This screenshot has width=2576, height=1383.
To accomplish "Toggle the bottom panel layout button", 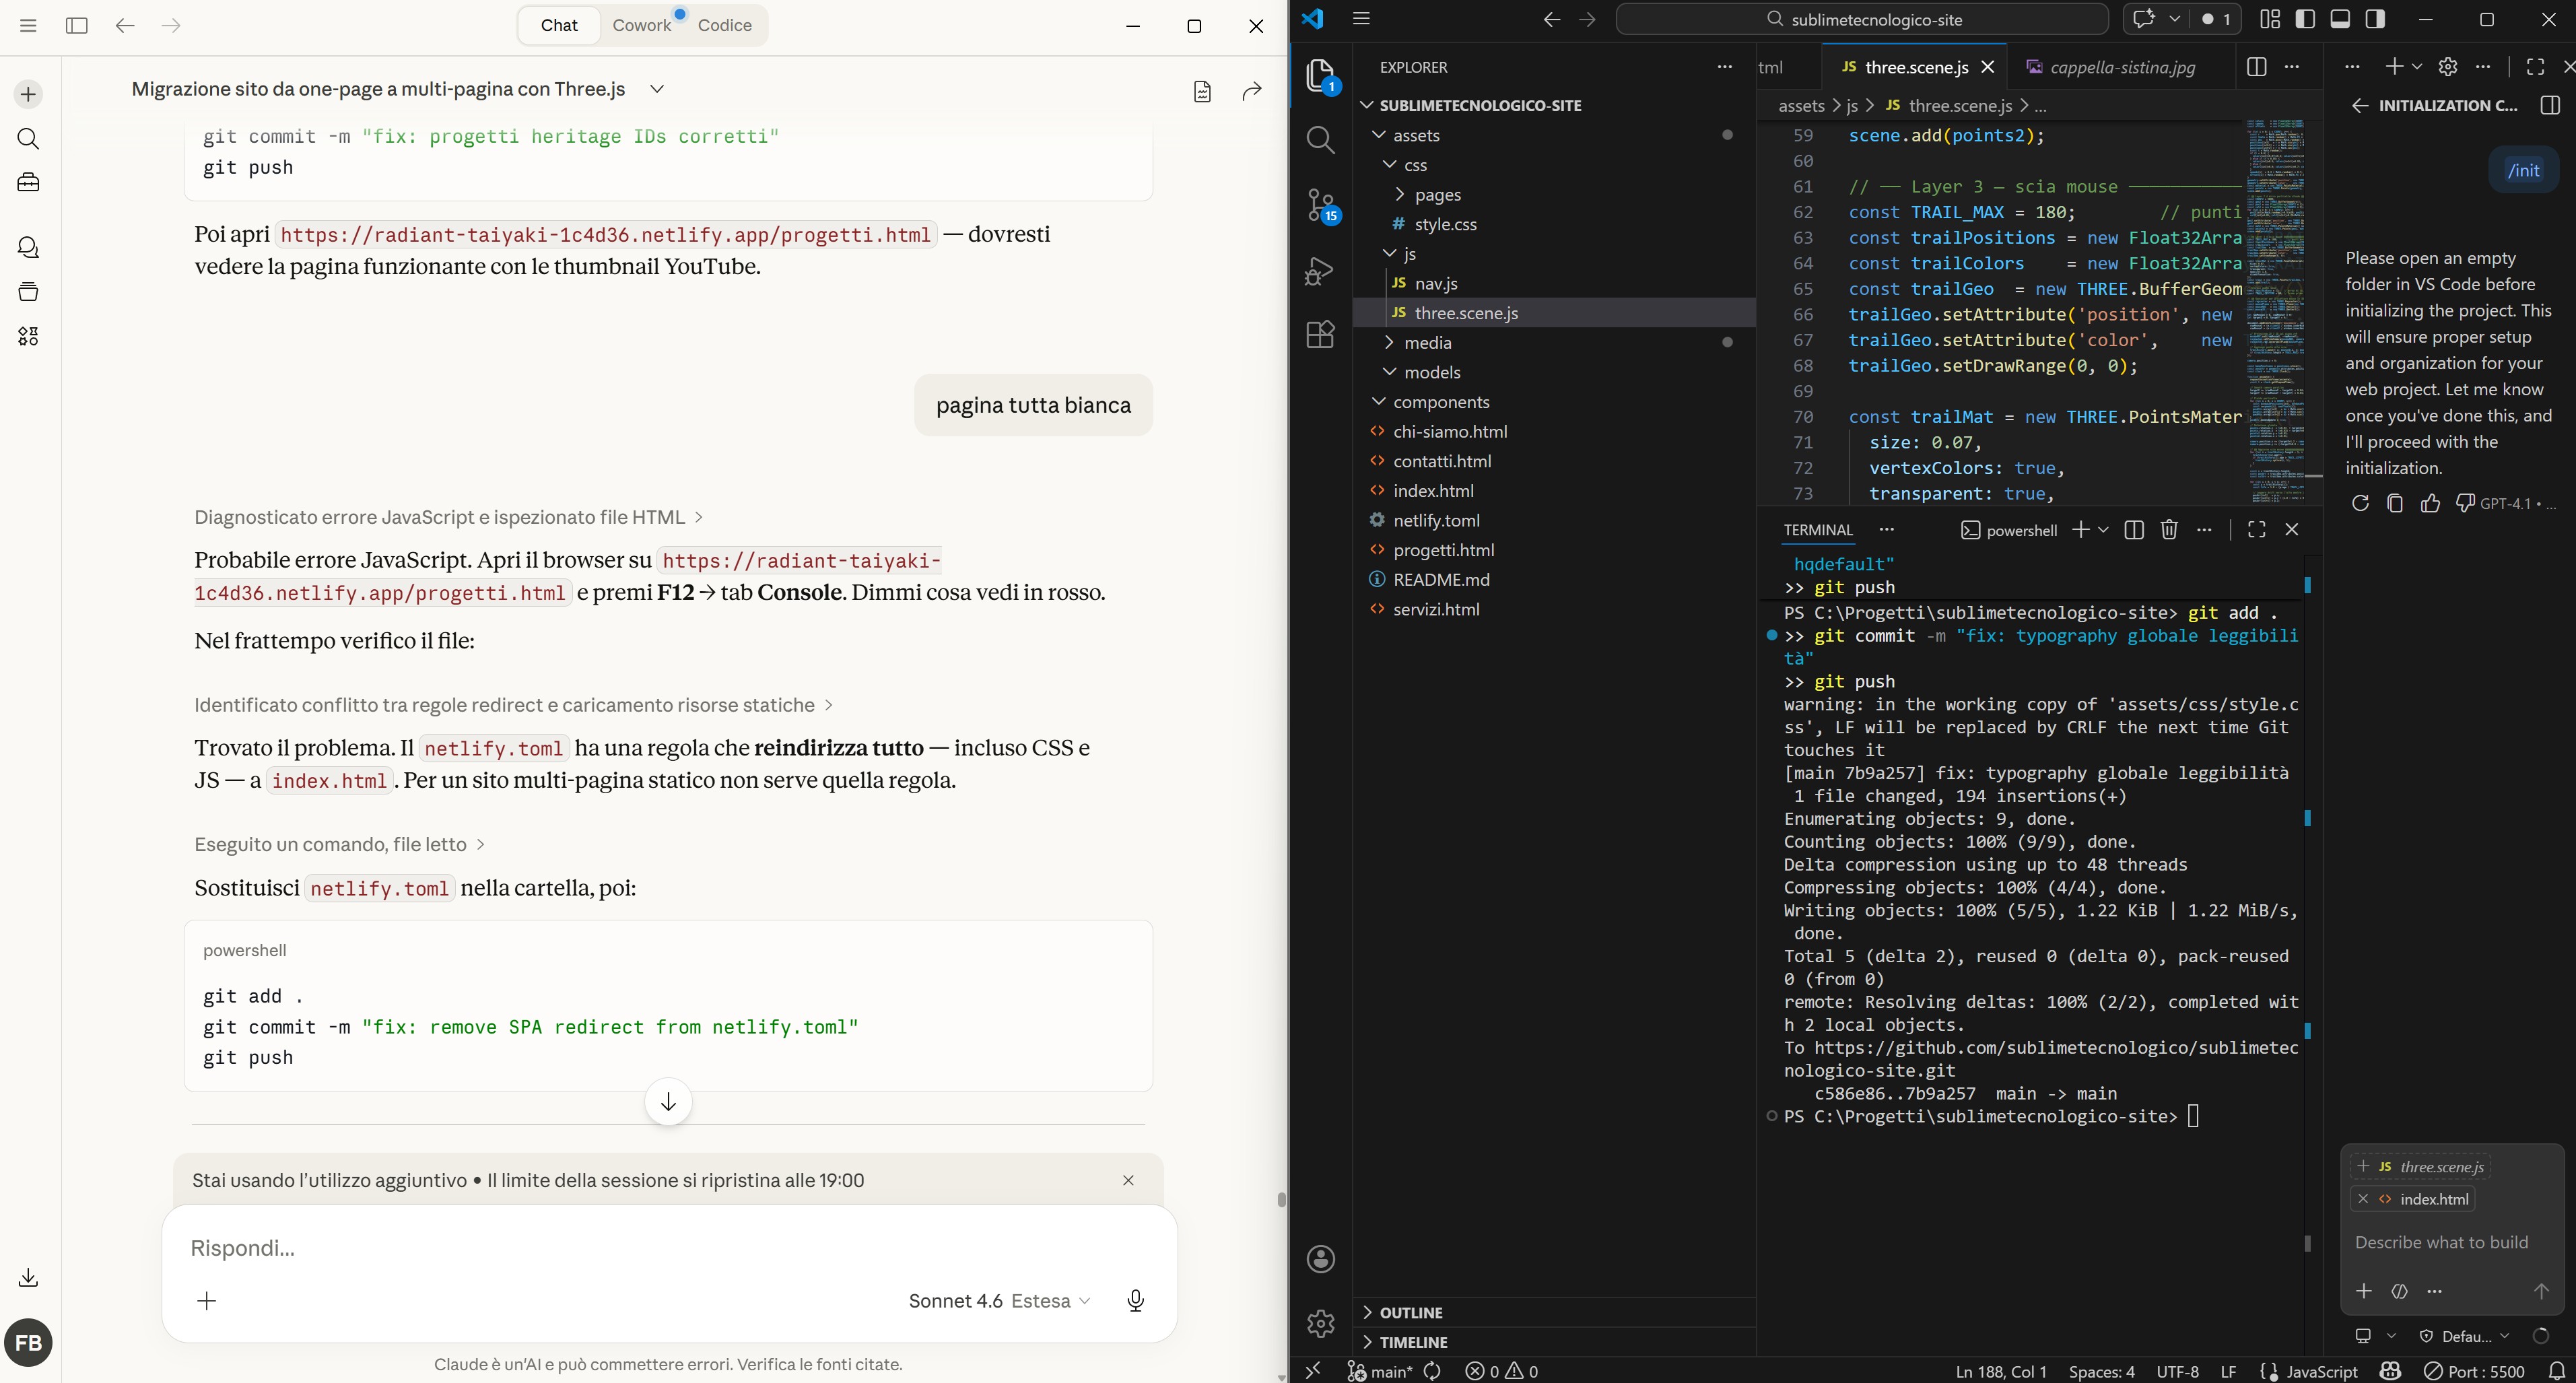I will [2340, 19].
